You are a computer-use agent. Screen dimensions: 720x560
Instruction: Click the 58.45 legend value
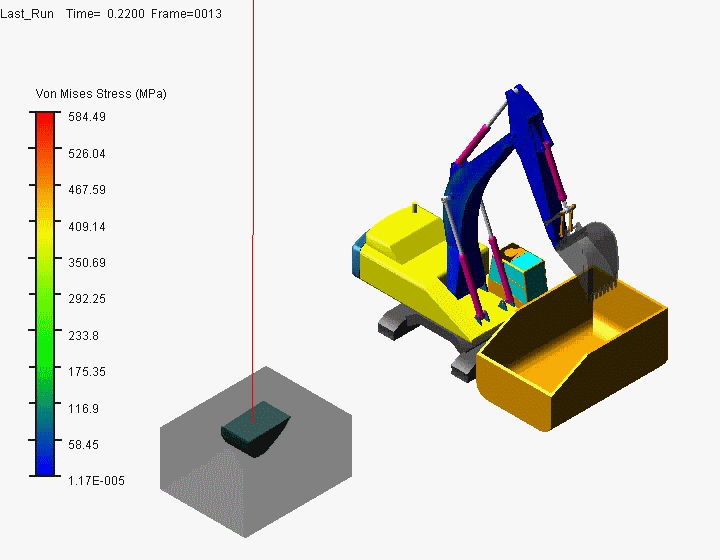(x=83, y=444)
